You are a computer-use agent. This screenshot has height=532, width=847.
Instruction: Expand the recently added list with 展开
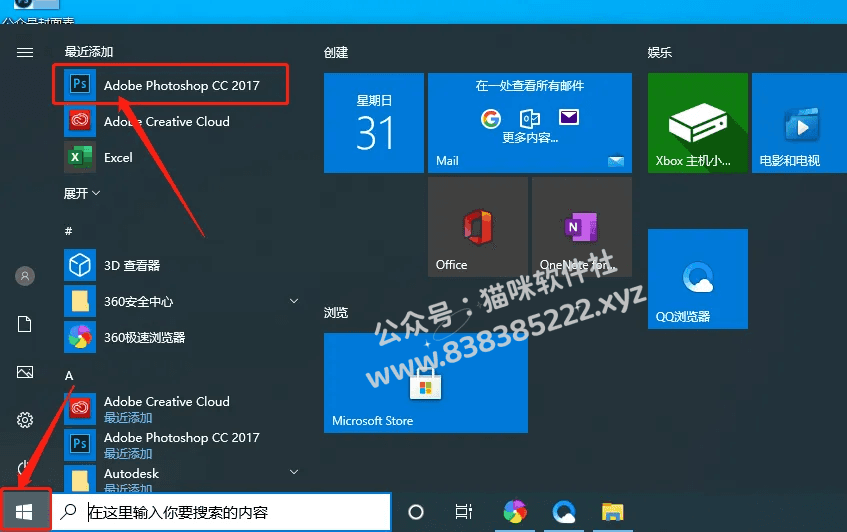[82, 193]
